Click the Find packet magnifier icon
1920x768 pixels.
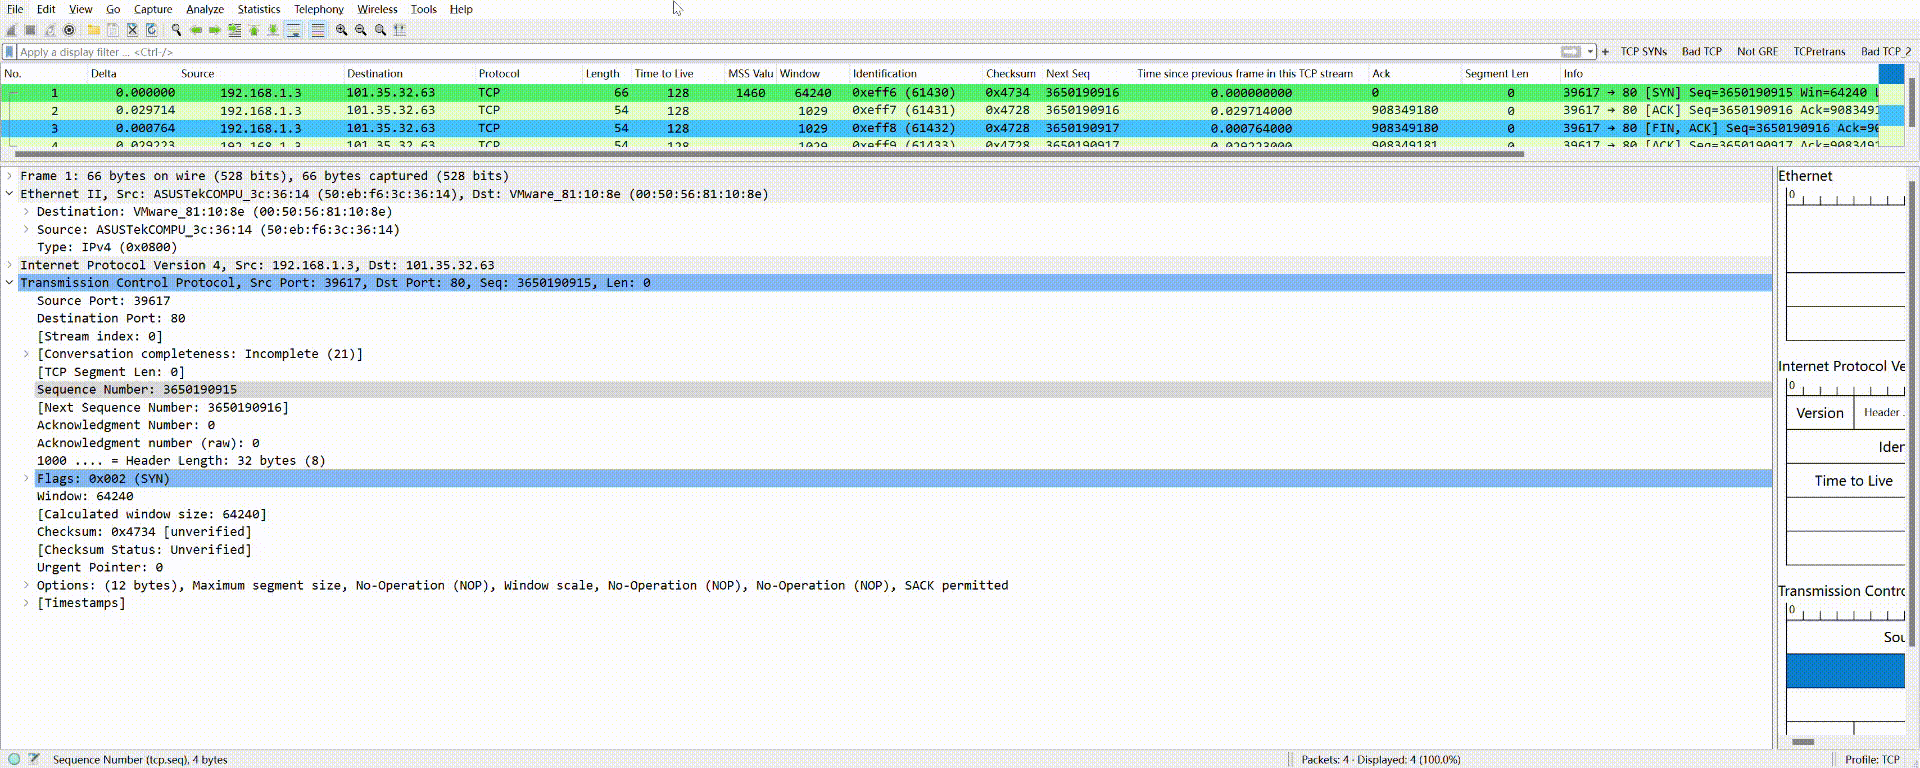point(176,30)
